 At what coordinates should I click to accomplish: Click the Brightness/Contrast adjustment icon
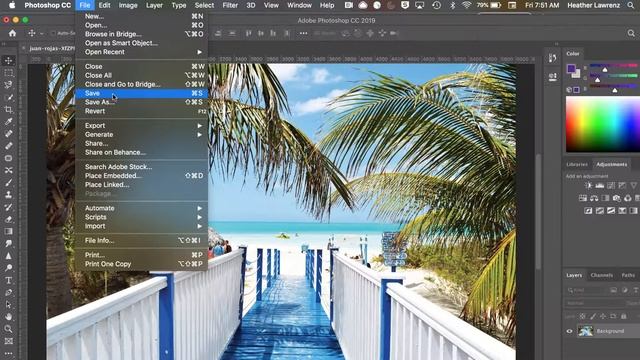[588, 185]
